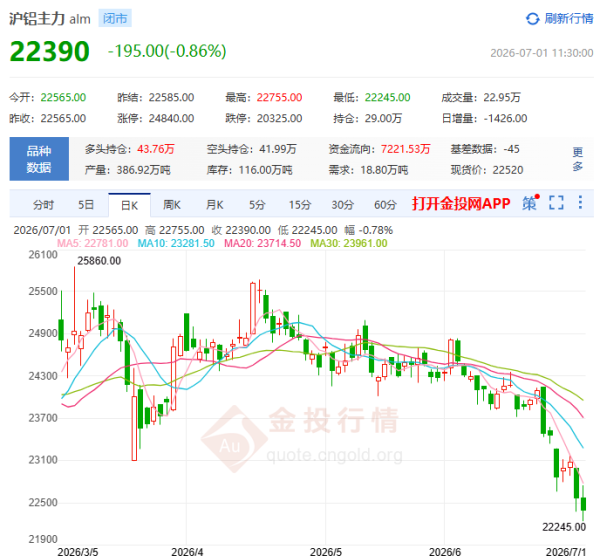Click 最低 value 22245.00 in header
Screen dimensions: 600x556
click(387, 98)
